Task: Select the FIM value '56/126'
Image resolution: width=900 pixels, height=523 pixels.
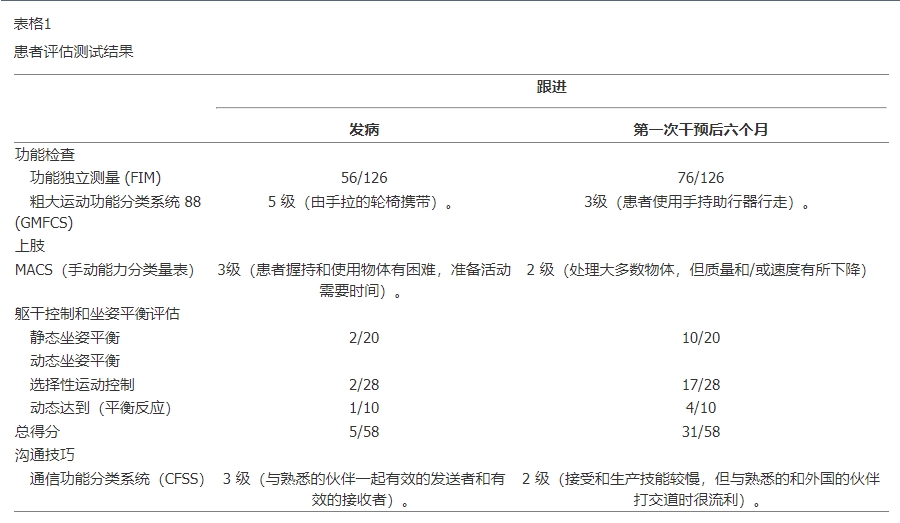Action: pyautogui.click(x=364, y=178)
